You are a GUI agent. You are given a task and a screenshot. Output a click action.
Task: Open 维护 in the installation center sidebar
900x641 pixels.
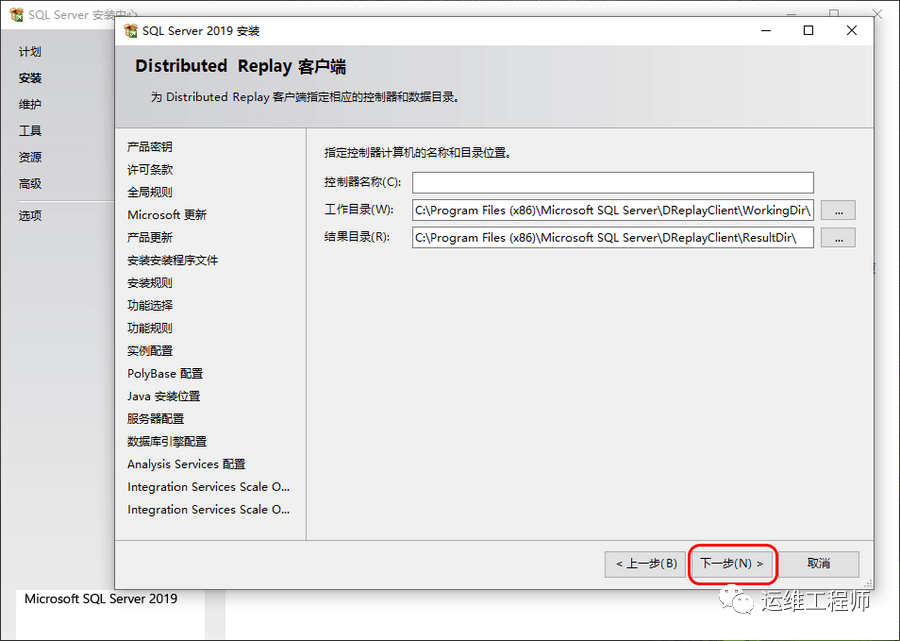(x=30, y=104)
